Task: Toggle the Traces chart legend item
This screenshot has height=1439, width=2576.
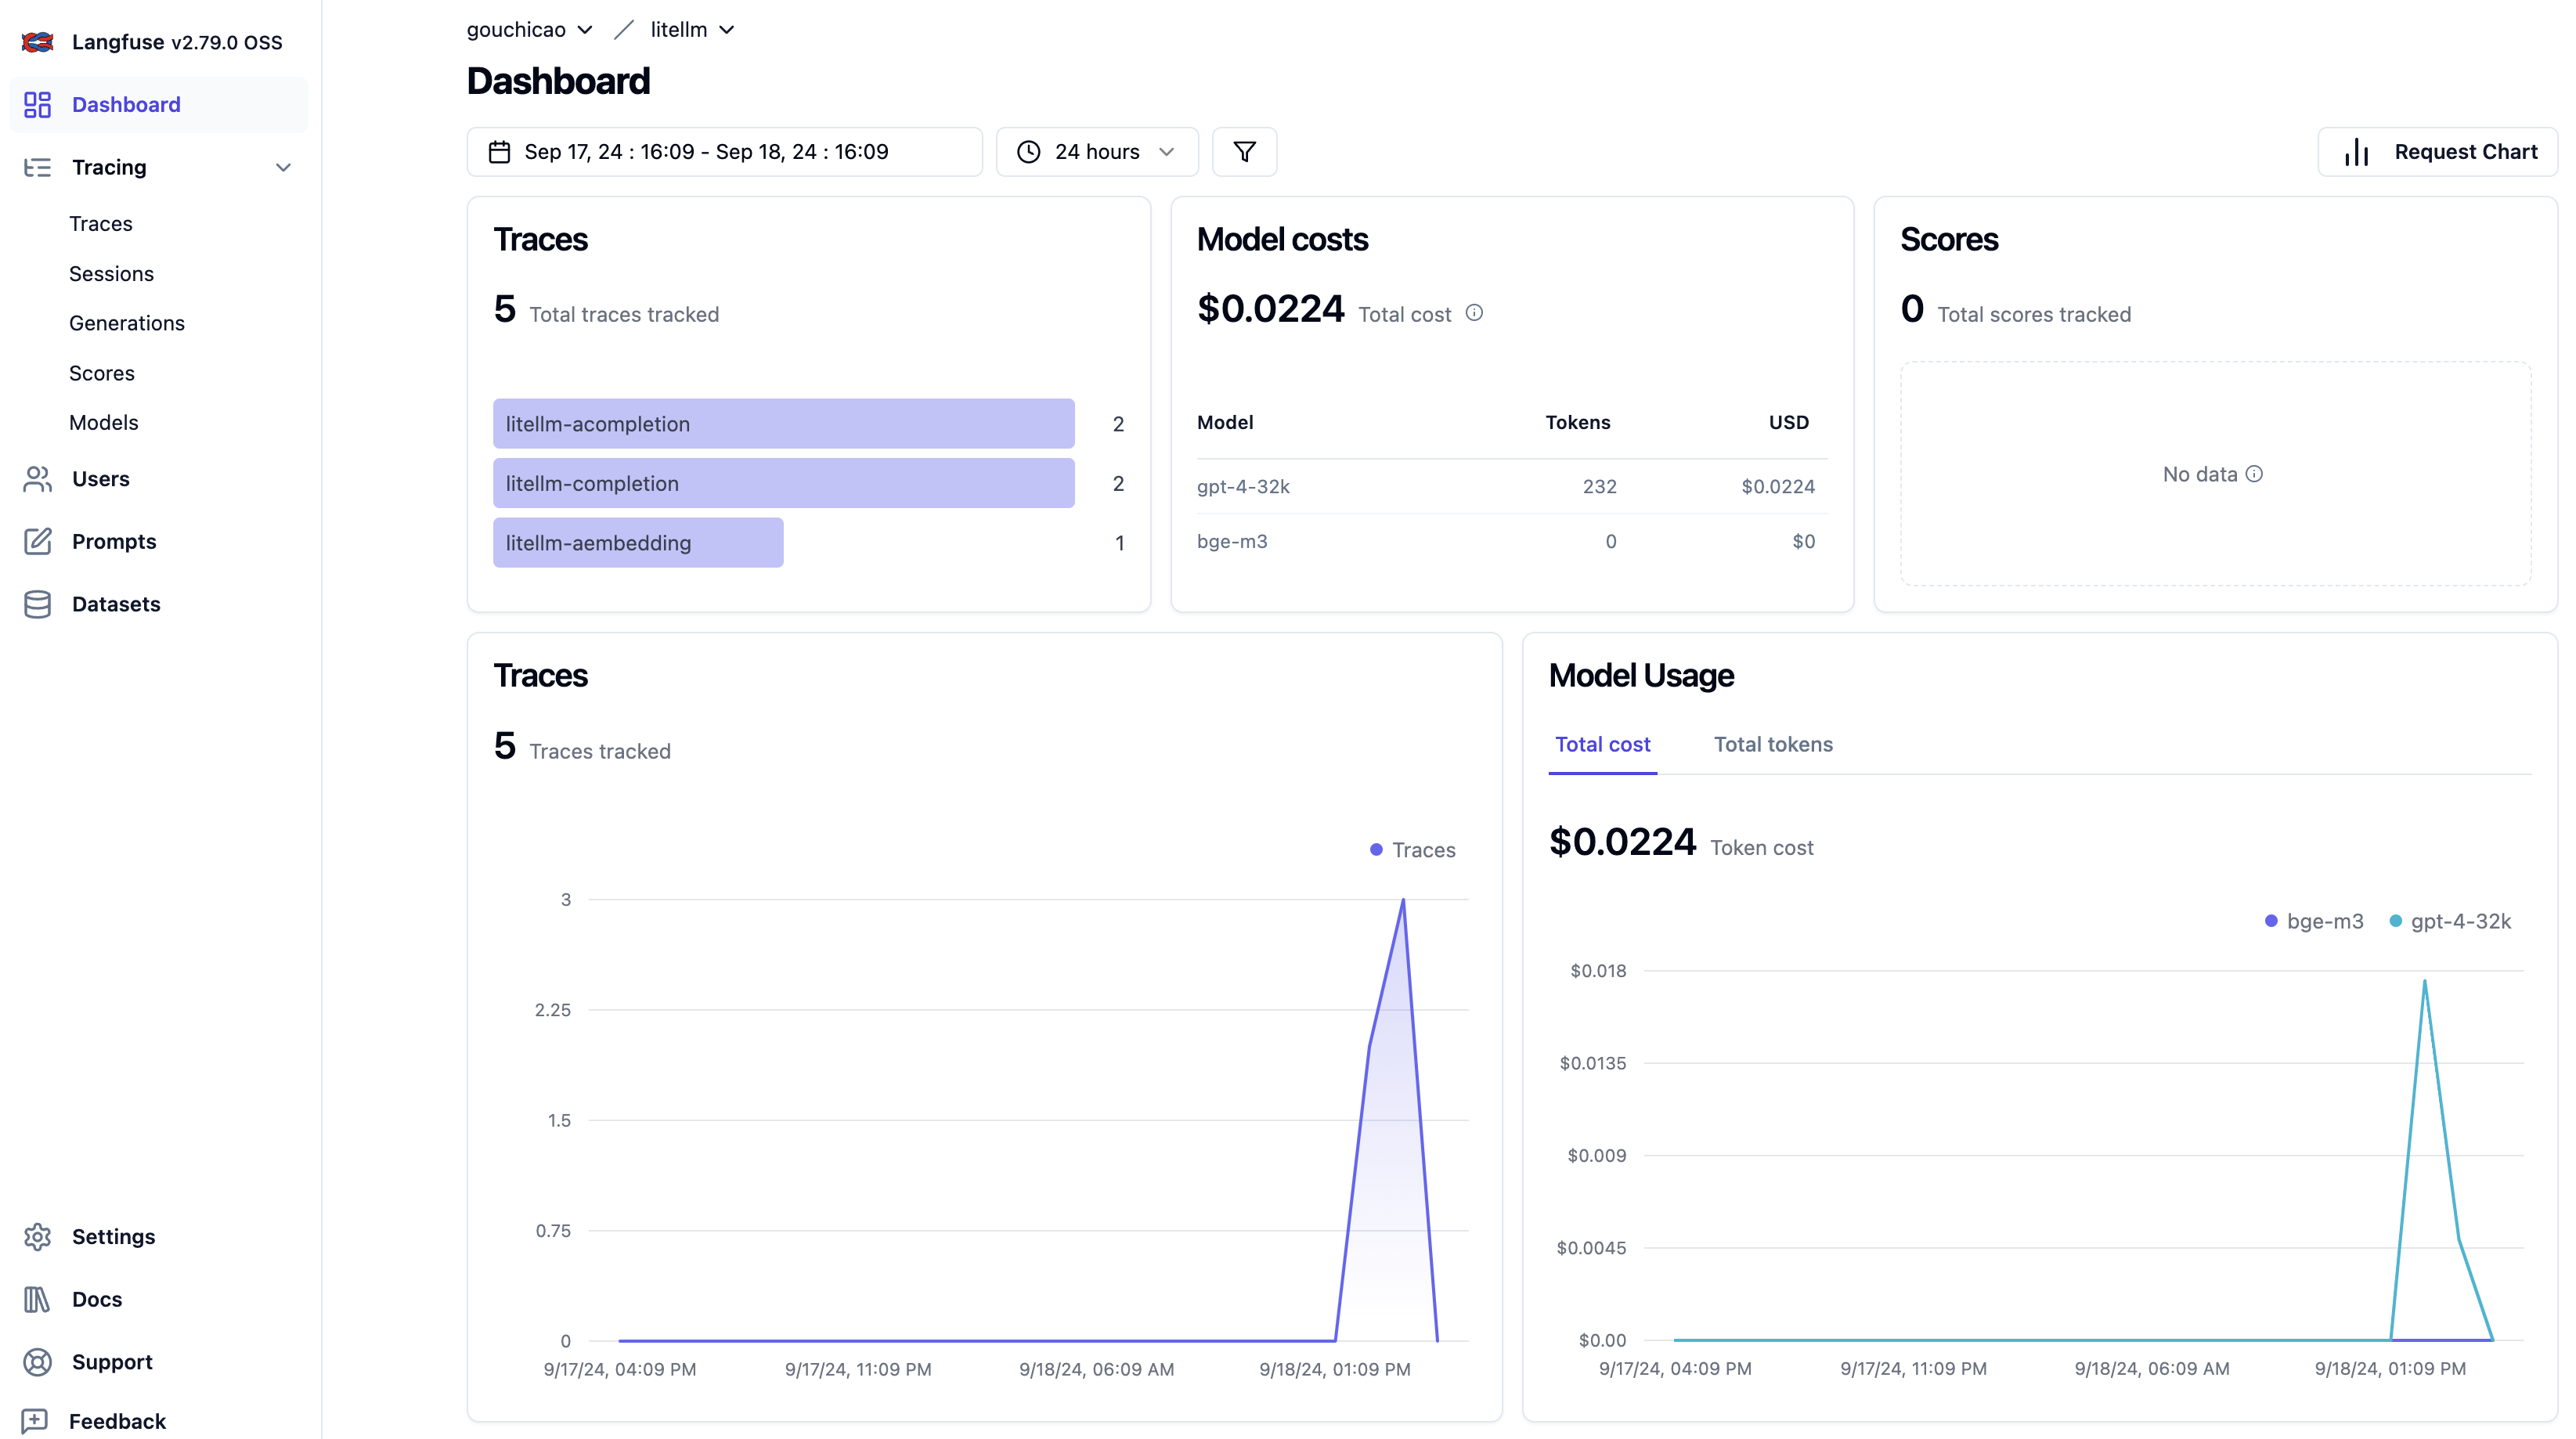Action: (1412, 850)
